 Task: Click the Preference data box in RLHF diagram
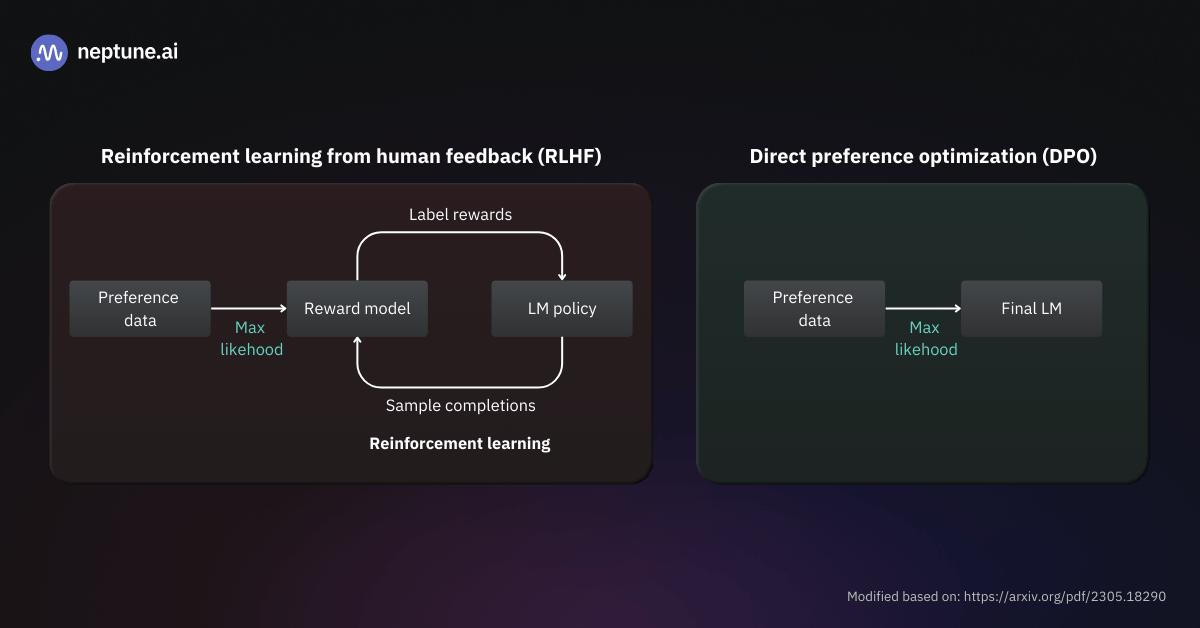[139, 308]
